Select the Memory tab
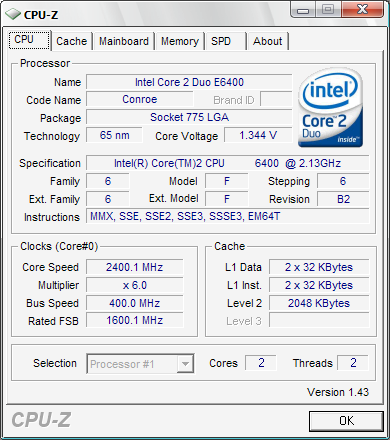Screen dimensions: 390x440 click(180, 41)
